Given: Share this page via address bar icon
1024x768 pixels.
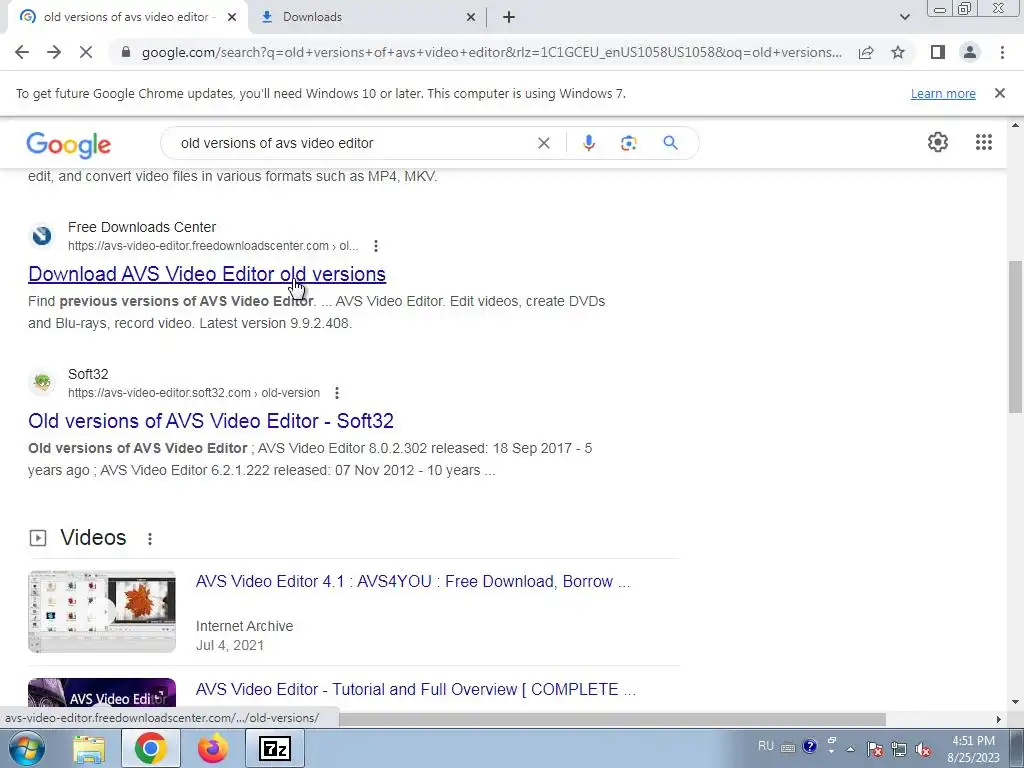Looking at the screenshot, I should tap(866, 52).
